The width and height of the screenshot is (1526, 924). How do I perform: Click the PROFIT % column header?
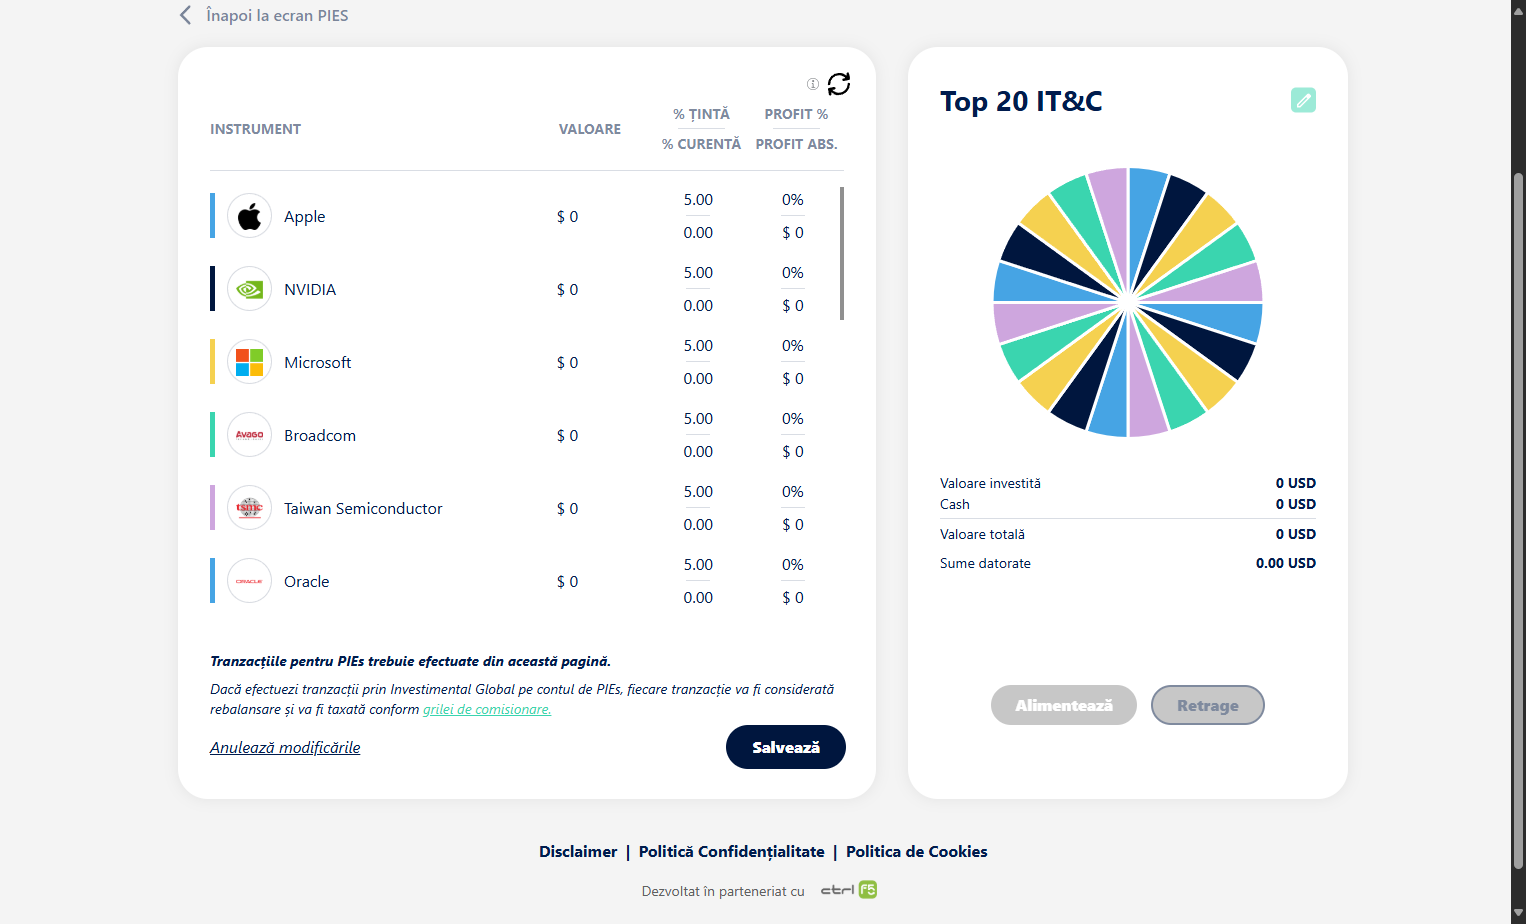[x=796, y=114]
